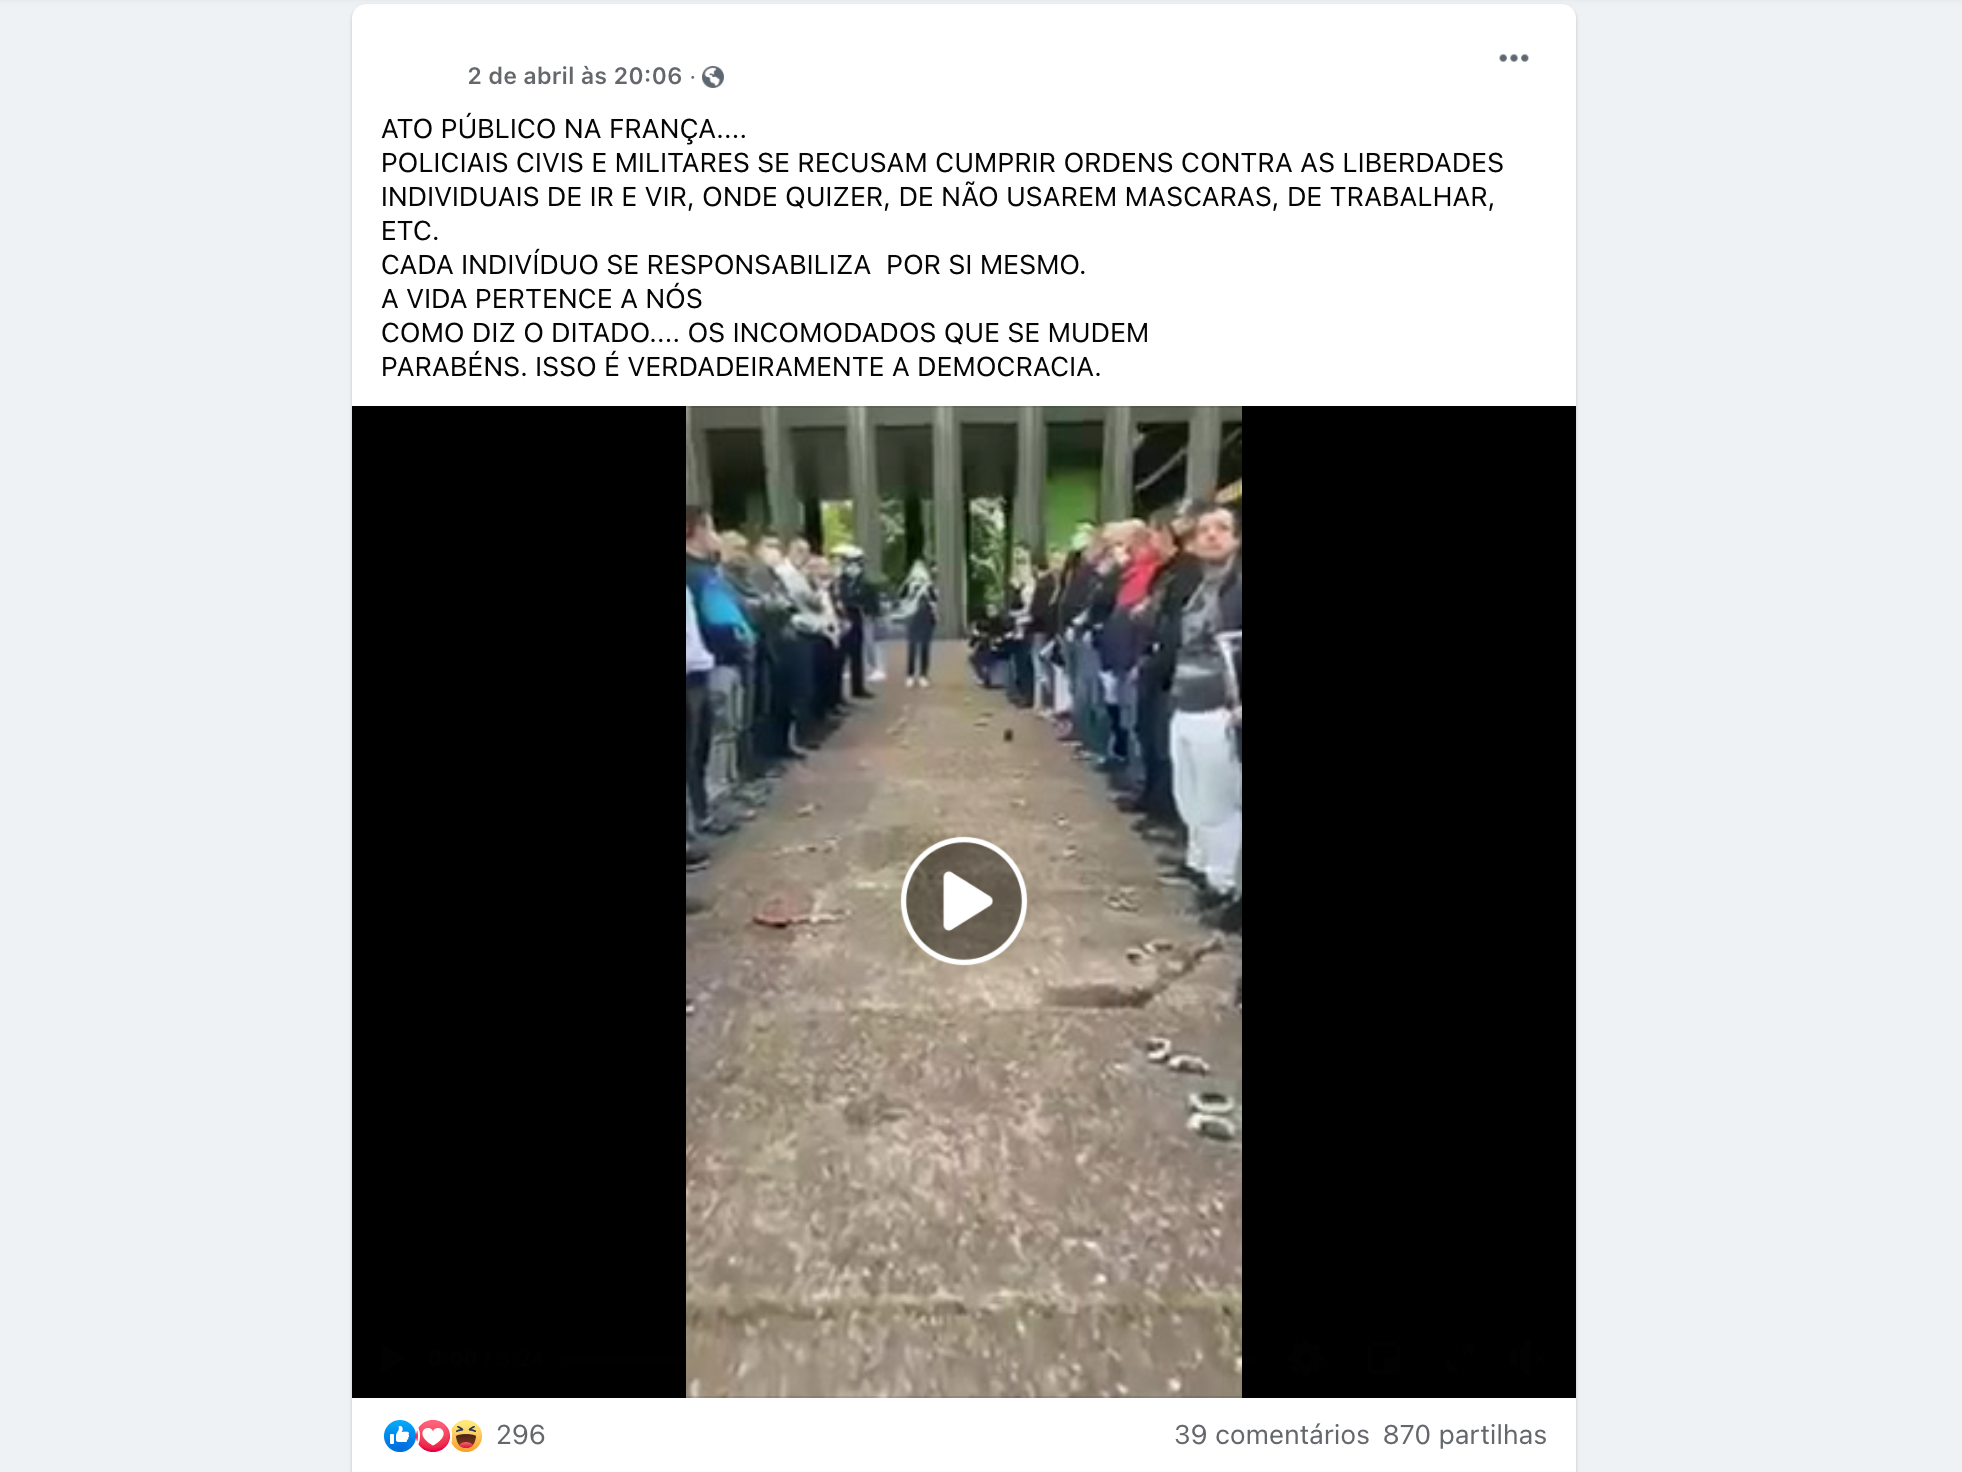This screenshot has height=1472, width=1962.
Task: Open the post via the '2 de abril às 20:06' timestamp
Action: tap(575, 76)
